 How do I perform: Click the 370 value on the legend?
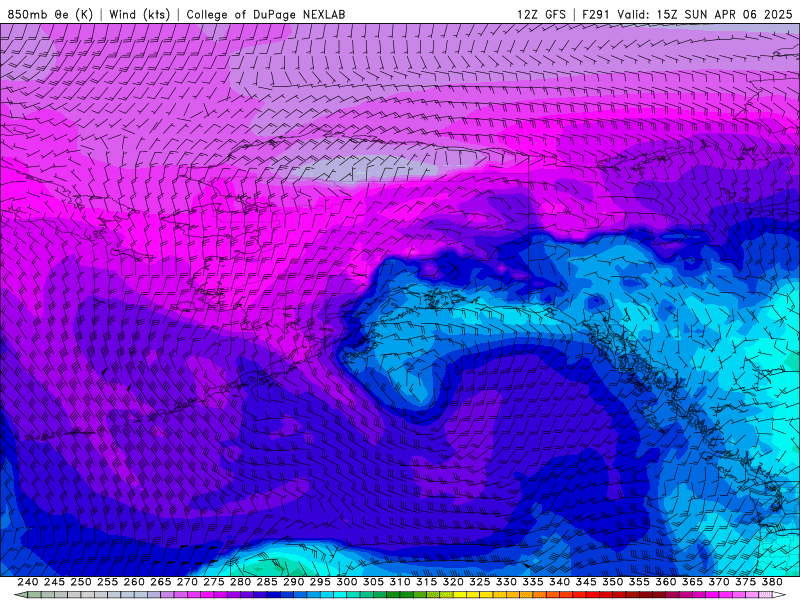coord(719,582)
